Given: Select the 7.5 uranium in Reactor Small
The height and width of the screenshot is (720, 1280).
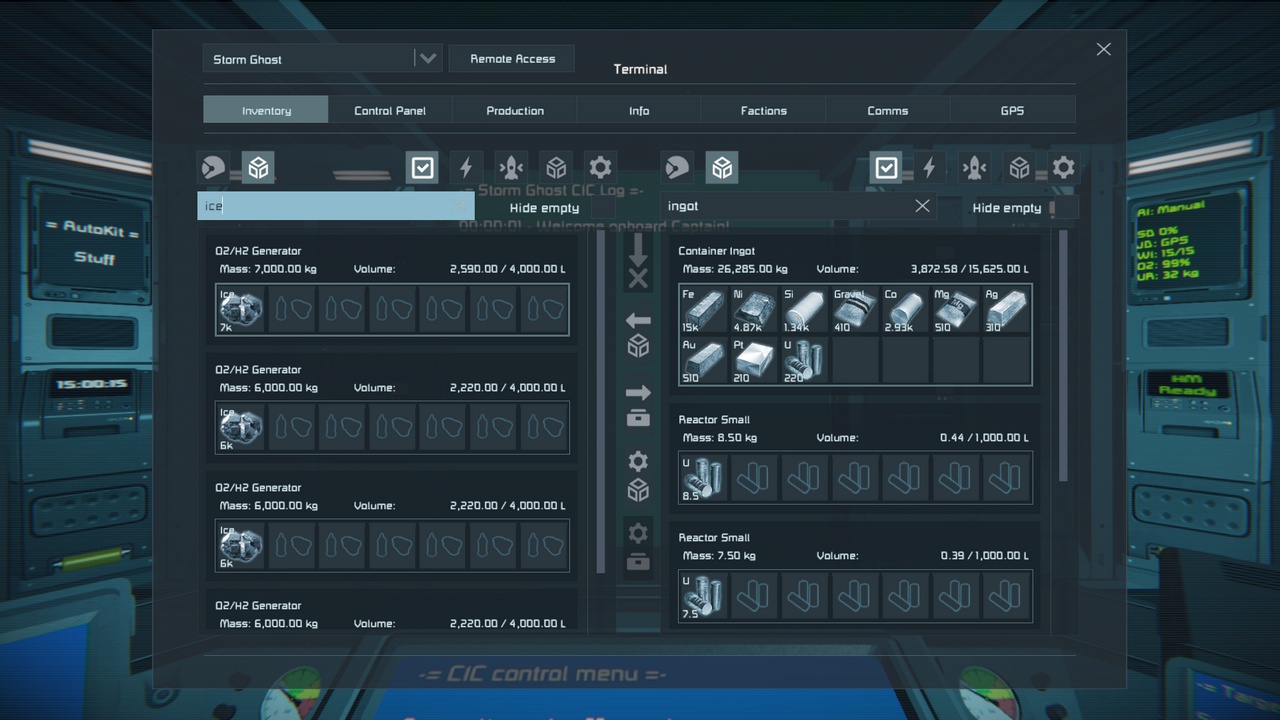Looking at the screenshot, I should pos(705,596).
